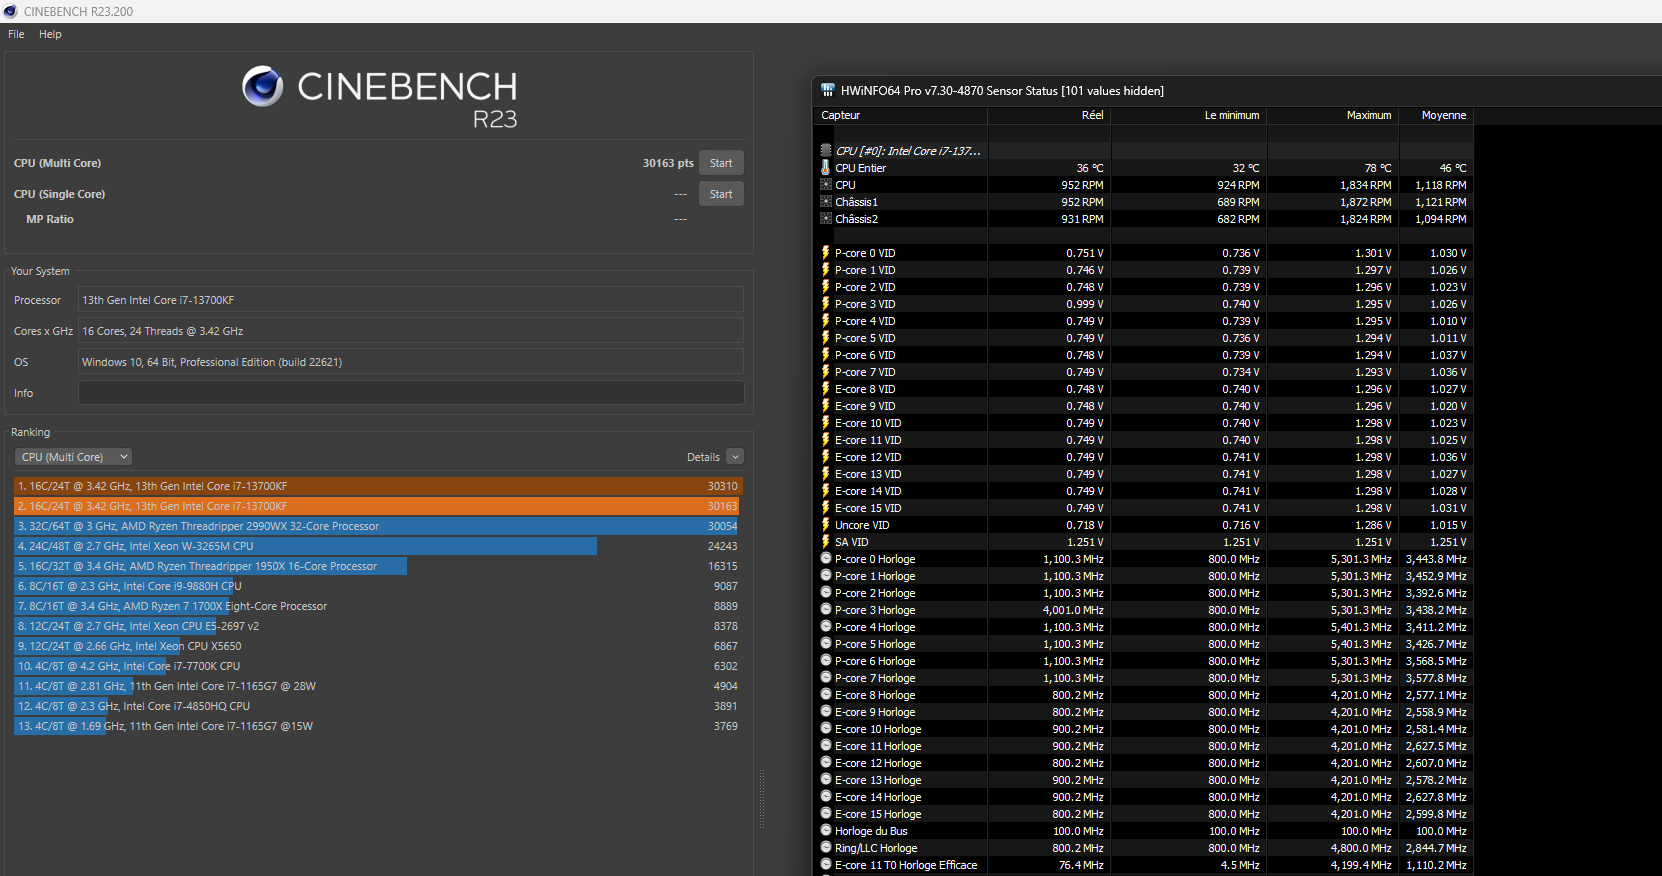Click the Processor field showing i7-13700KF
This screenshot has height=876, width=1662.
pyautogui.click(x=411, y=300)
